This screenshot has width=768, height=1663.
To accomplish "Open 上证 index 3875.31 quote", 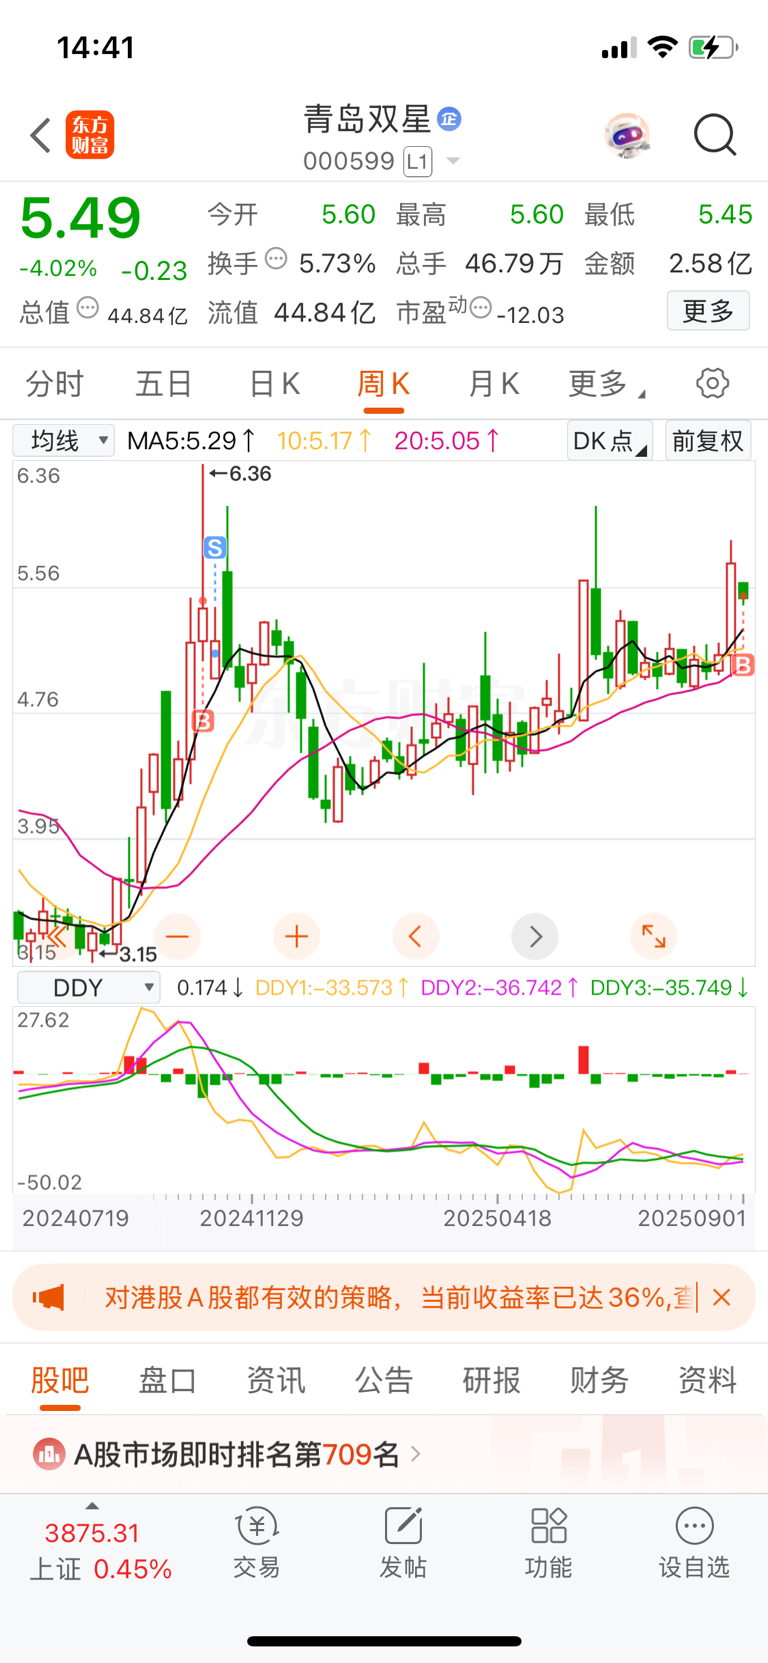I will (92, 1533).
